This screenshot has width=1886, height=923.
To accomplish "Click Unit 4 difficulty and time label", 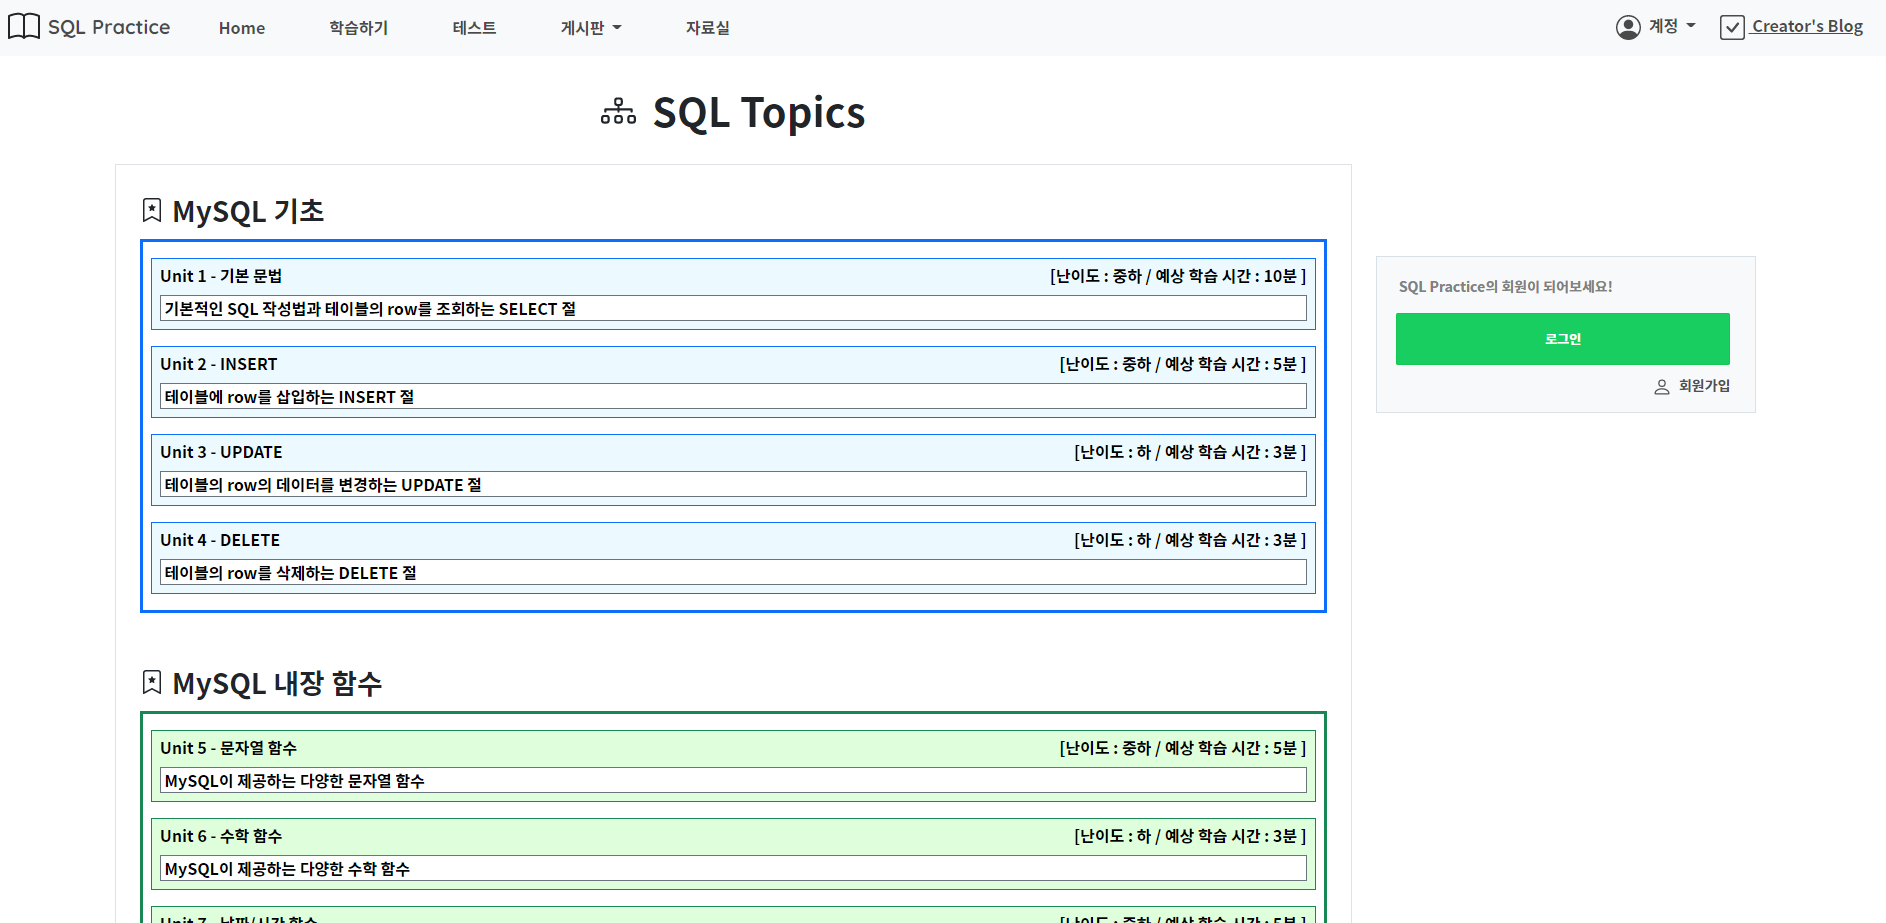I will coord(1190,540).
